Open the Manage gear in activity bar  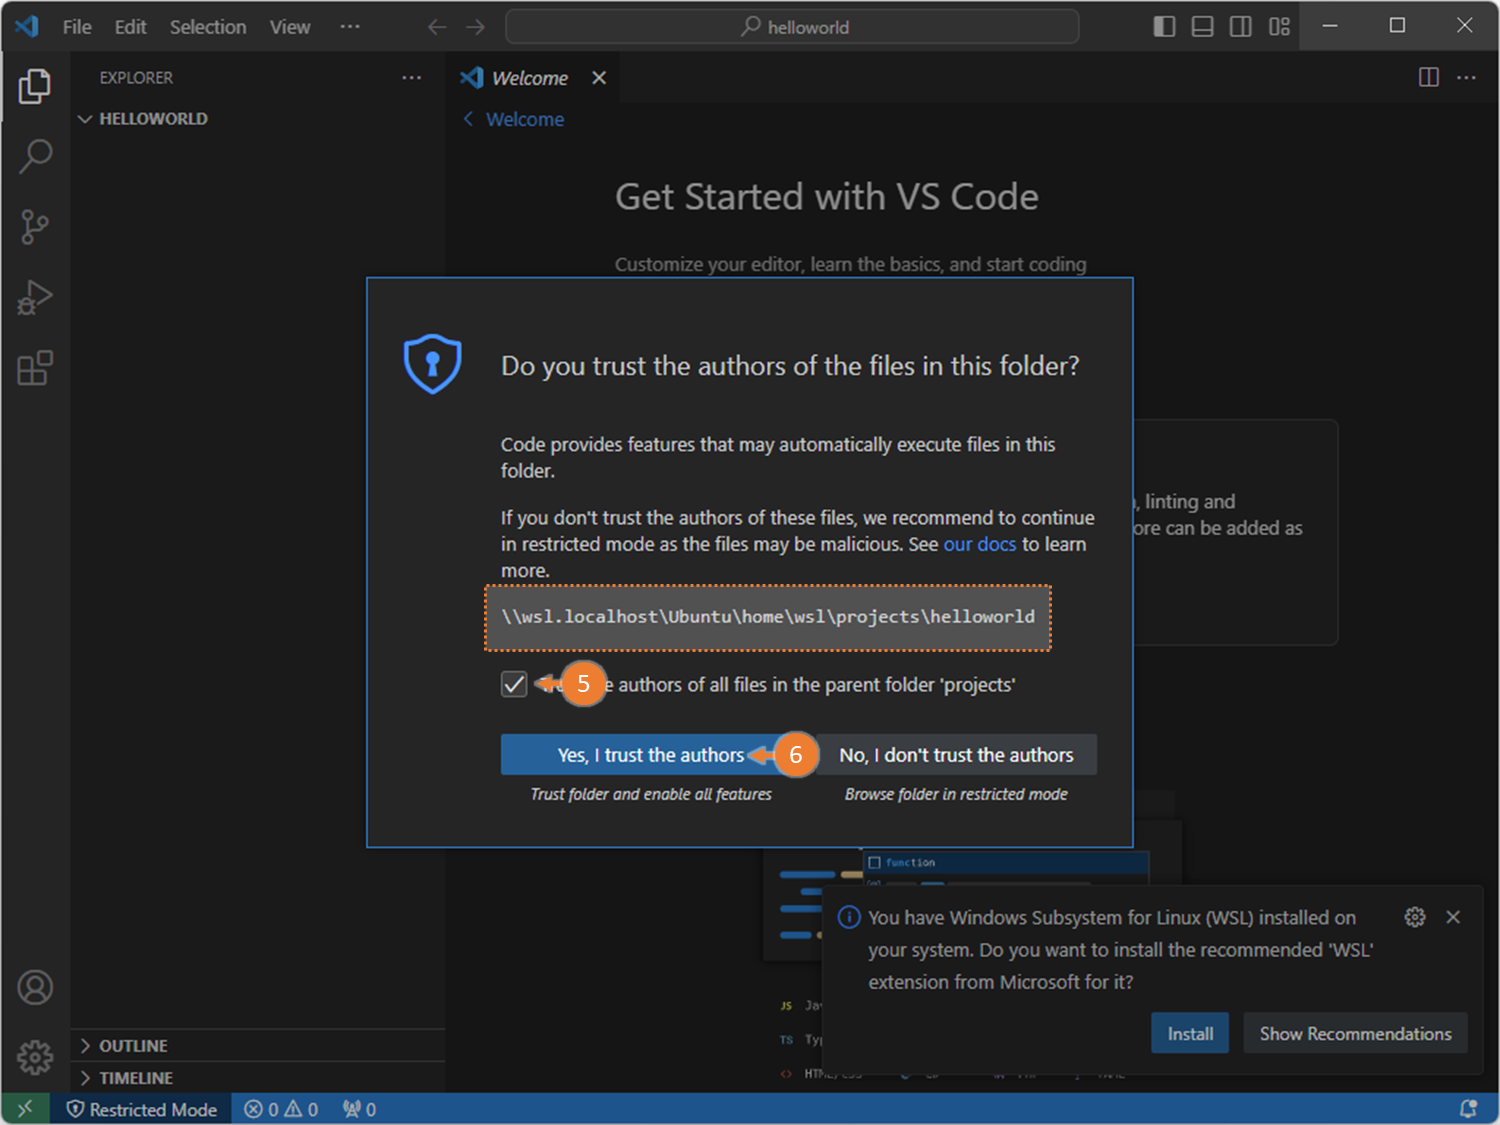pos(35,1057)
